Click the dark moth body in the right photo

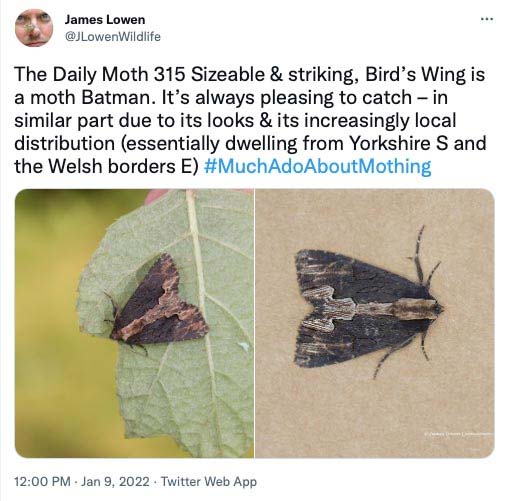click(367, 308)
